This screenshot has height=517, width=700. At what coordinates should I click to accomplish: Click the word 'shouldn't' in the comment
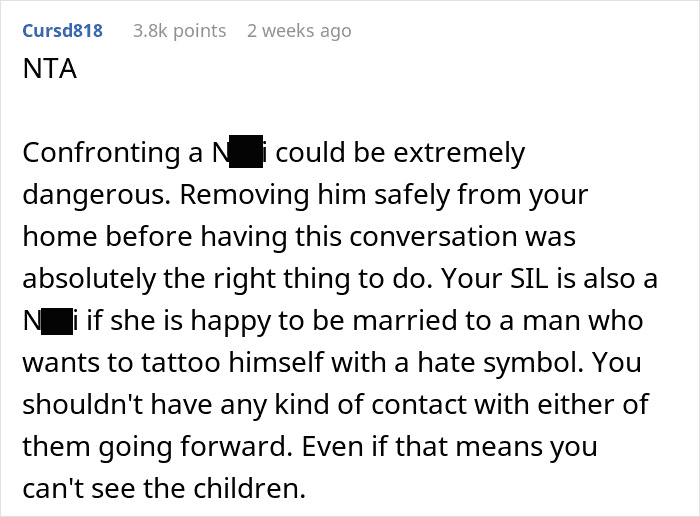pyautogui.click(x=83, y=404)
